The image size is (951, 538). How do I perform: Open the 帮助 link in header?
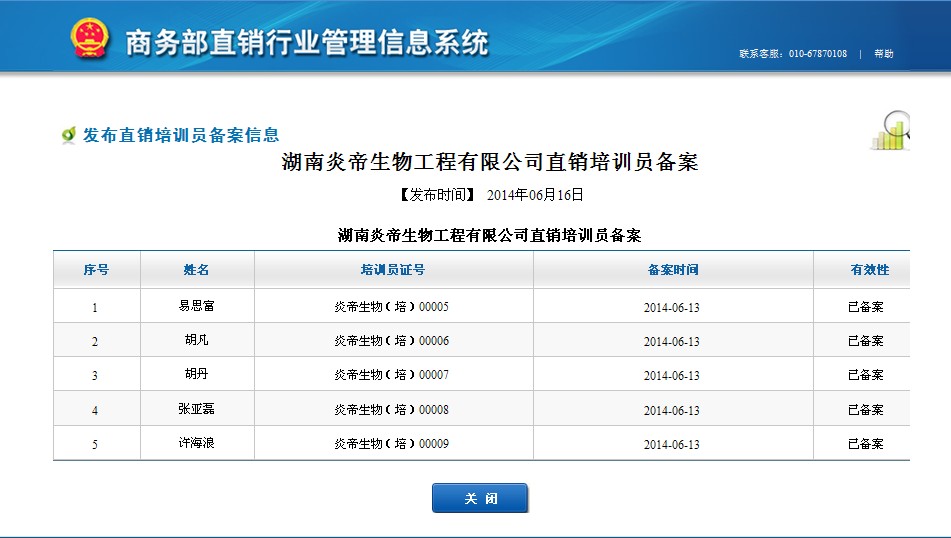(x=883, y=54)
